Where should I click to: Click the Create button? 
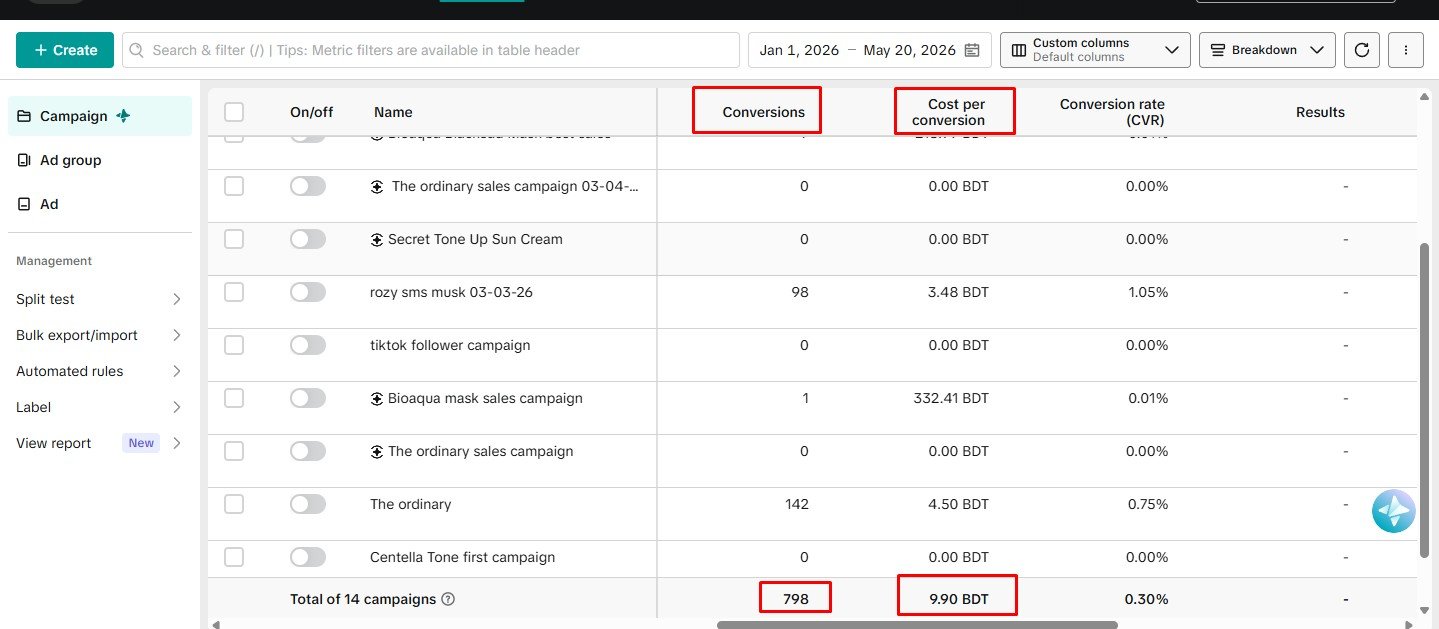[65, 50]
